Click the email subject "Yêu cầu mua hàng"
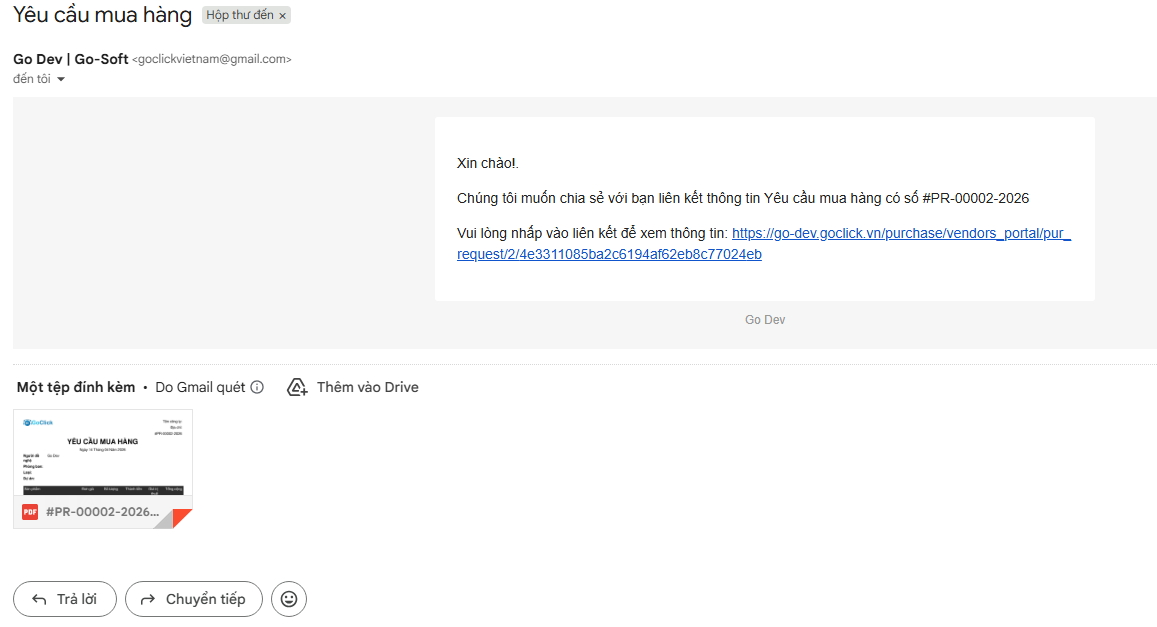The width and height of the screenshot is (1157, 627). pyautogui.click(x=102, y=16)
